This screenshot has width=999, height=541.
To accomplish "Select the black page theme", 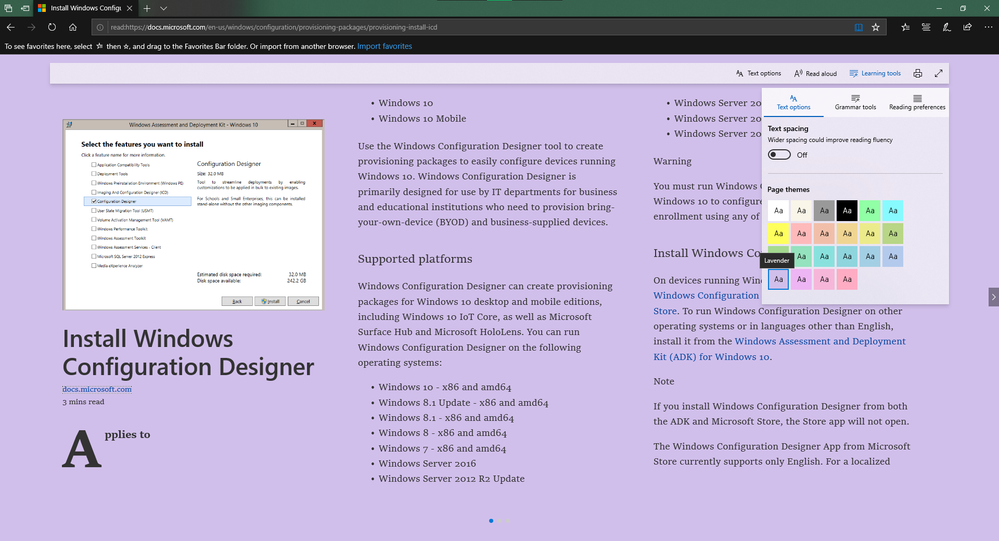I will click(847, 210).
